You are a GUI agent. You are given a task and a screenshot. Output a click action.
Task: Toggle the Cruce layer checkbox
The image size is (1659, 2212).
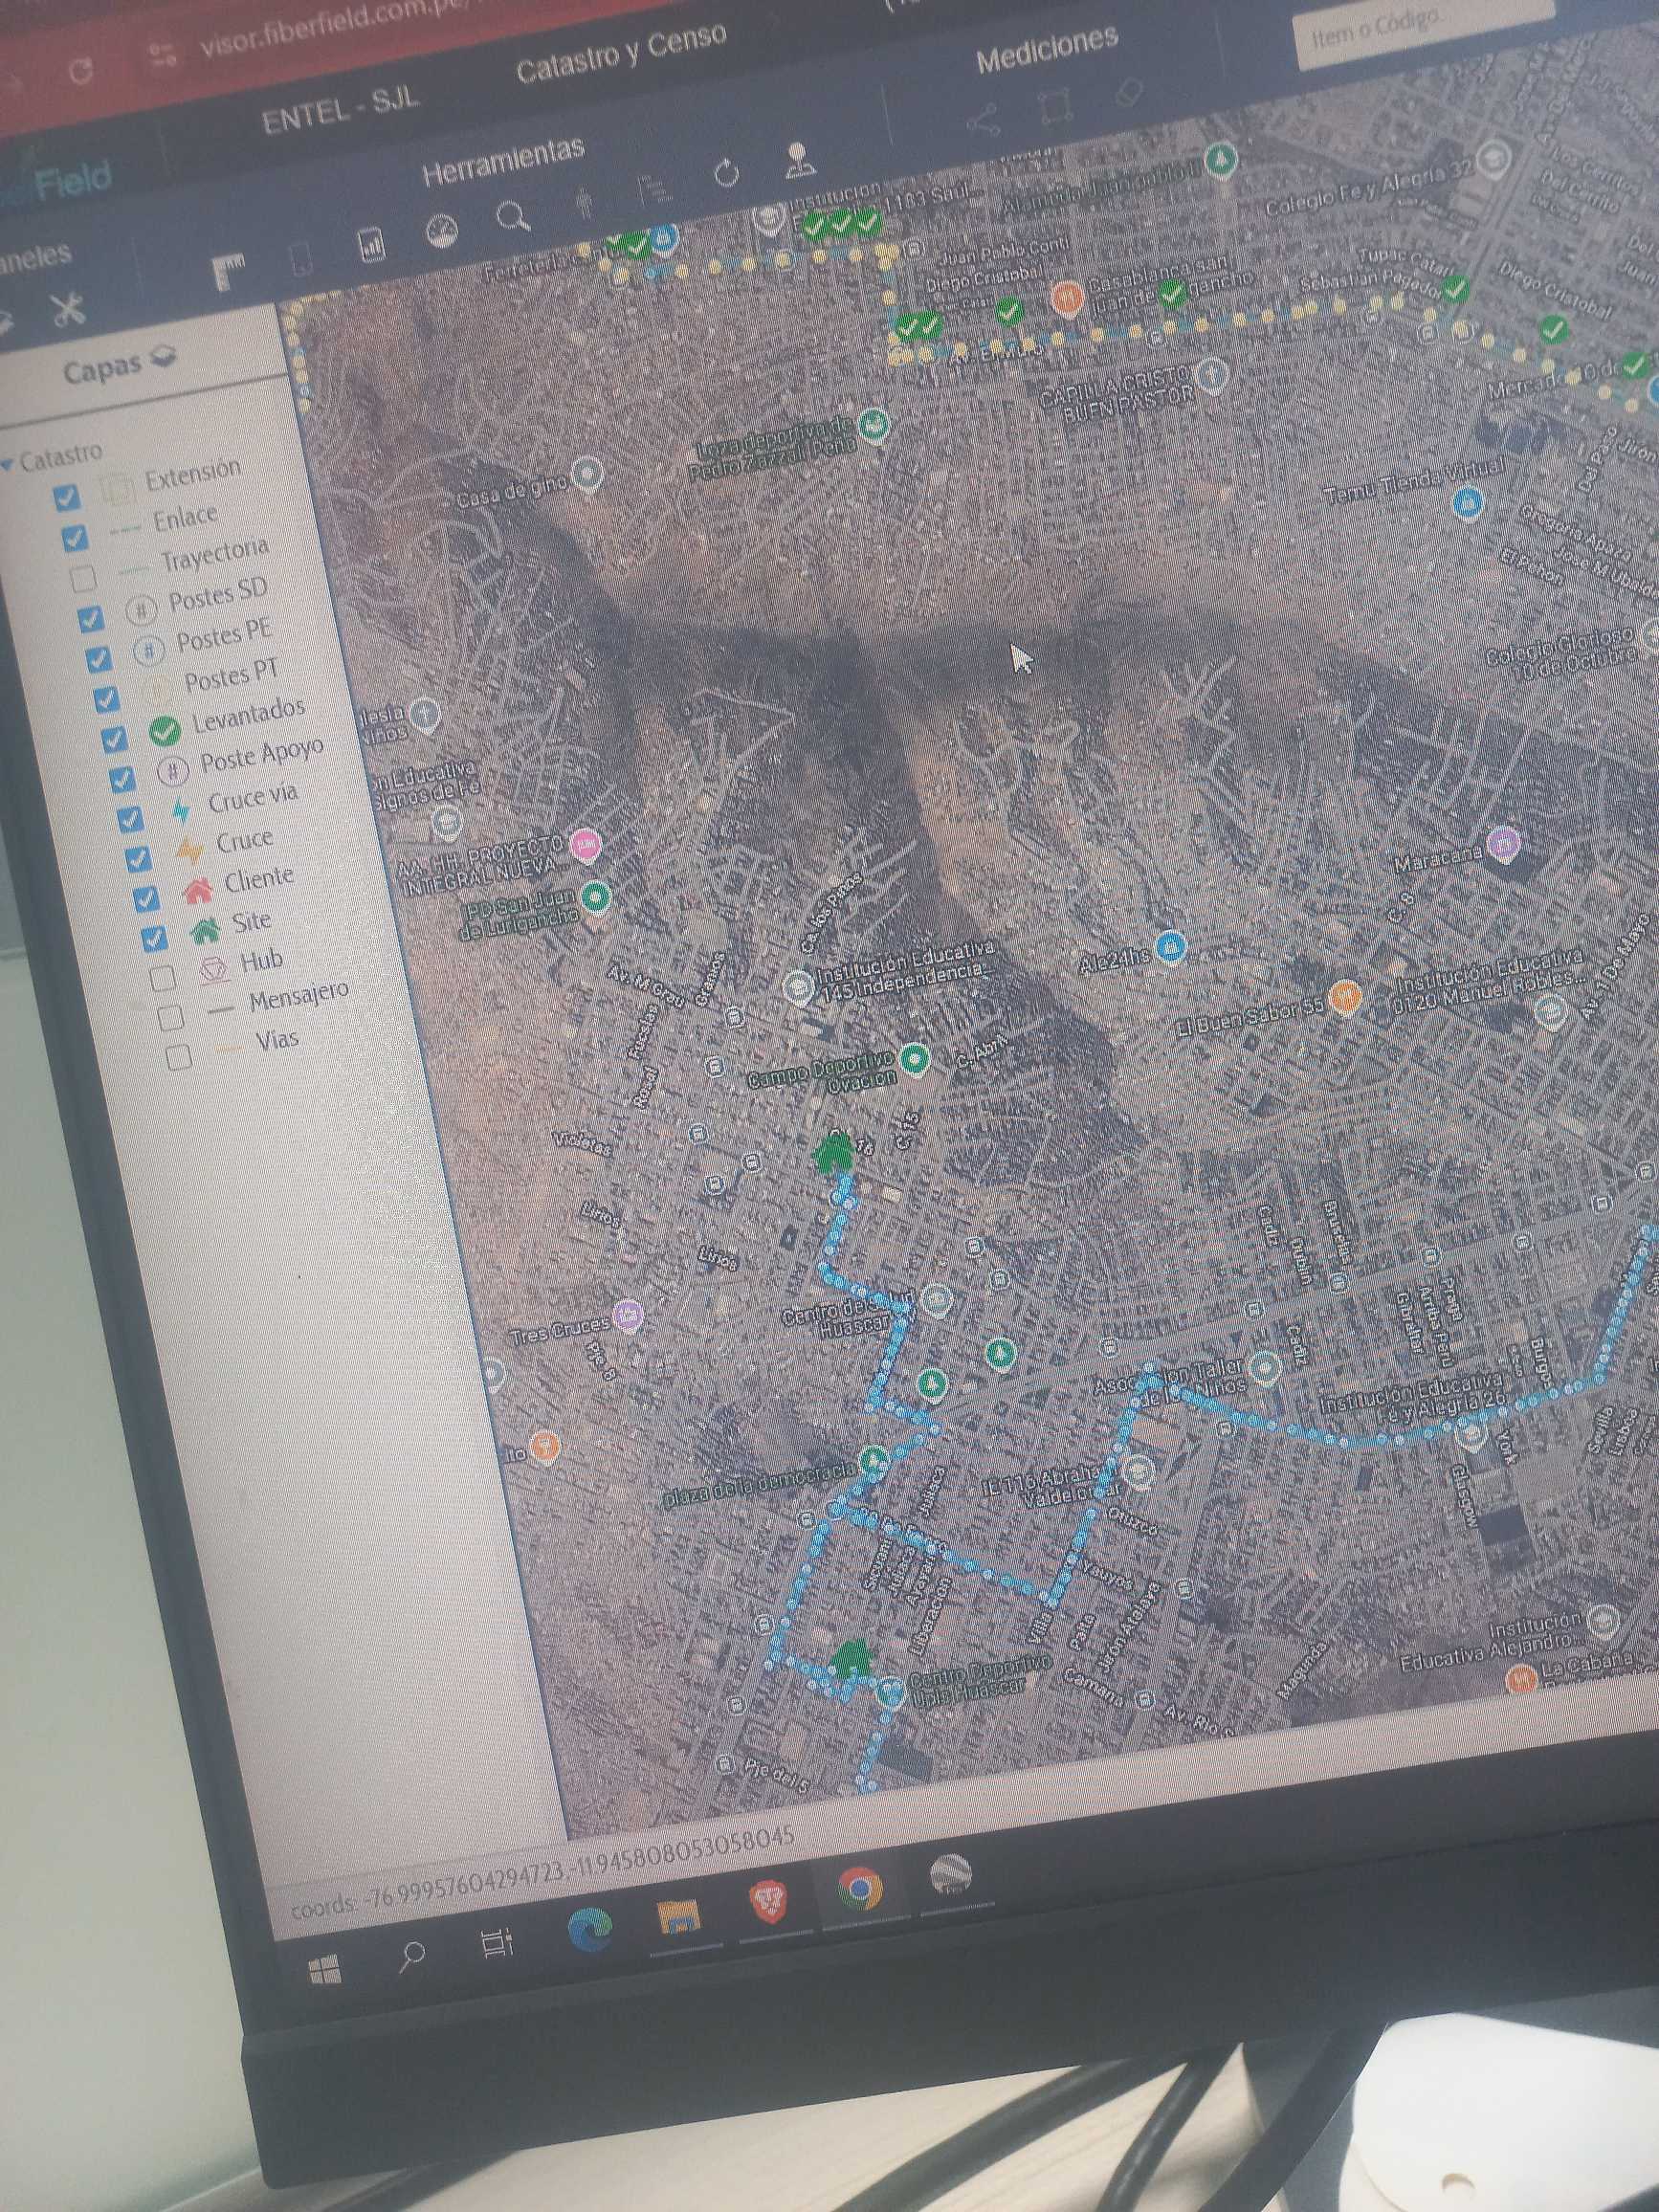point(138,859)
